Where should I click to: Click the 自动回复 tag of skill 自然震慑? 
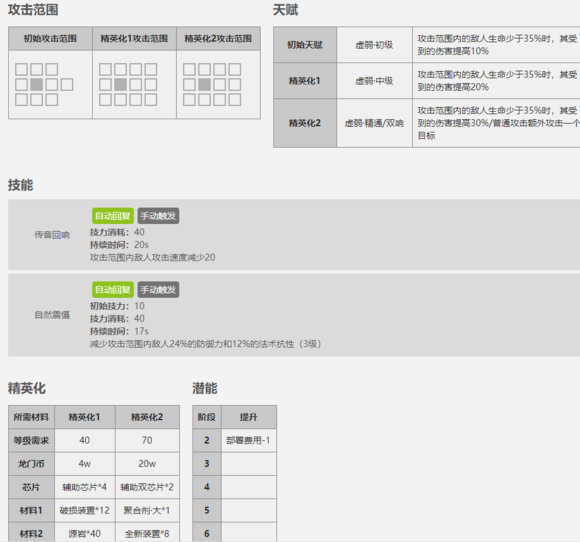[113, 290]
